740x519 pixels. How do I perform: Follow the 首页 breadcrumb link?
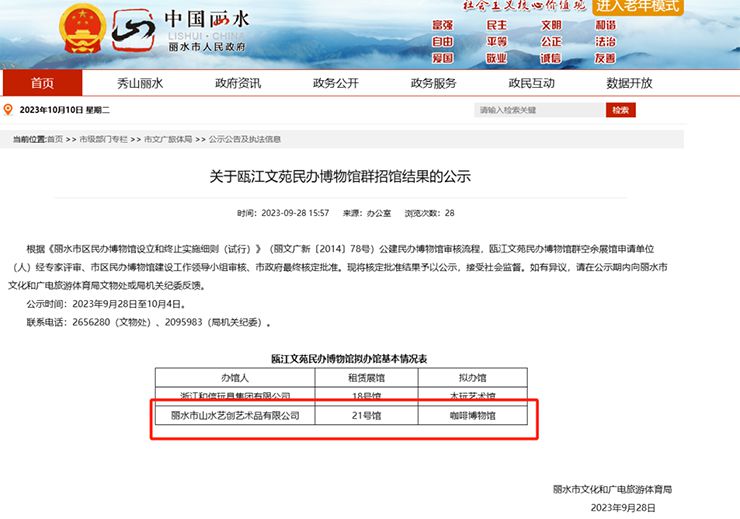[x=54, y=139]
